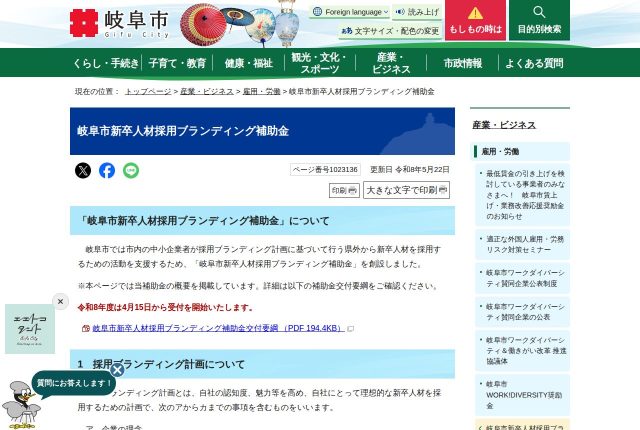The height and width of the screenshot is (430, 640).
Task: Open ワークダイバーシティ賛同企業公表制度 link
Action: 523,278
